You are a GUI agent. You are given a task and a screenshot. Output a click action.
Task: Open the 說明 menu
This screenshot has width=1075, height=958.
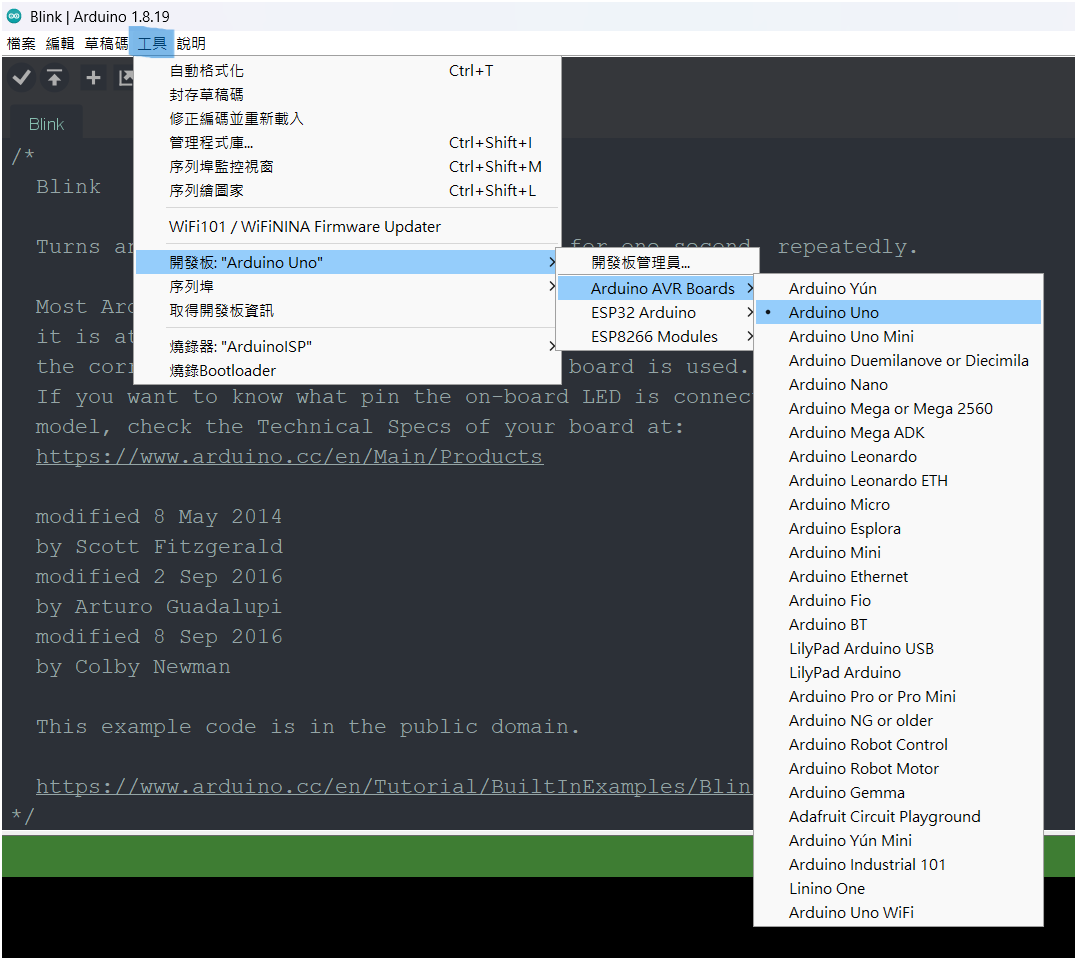191,44
